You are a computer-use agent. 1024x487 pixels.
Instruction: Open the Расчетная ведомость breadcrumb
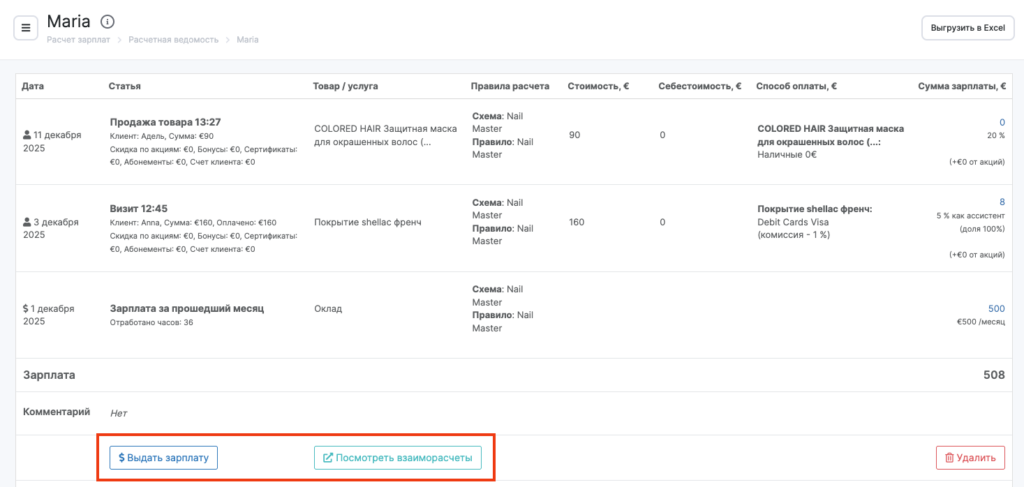tap(175, 39)
